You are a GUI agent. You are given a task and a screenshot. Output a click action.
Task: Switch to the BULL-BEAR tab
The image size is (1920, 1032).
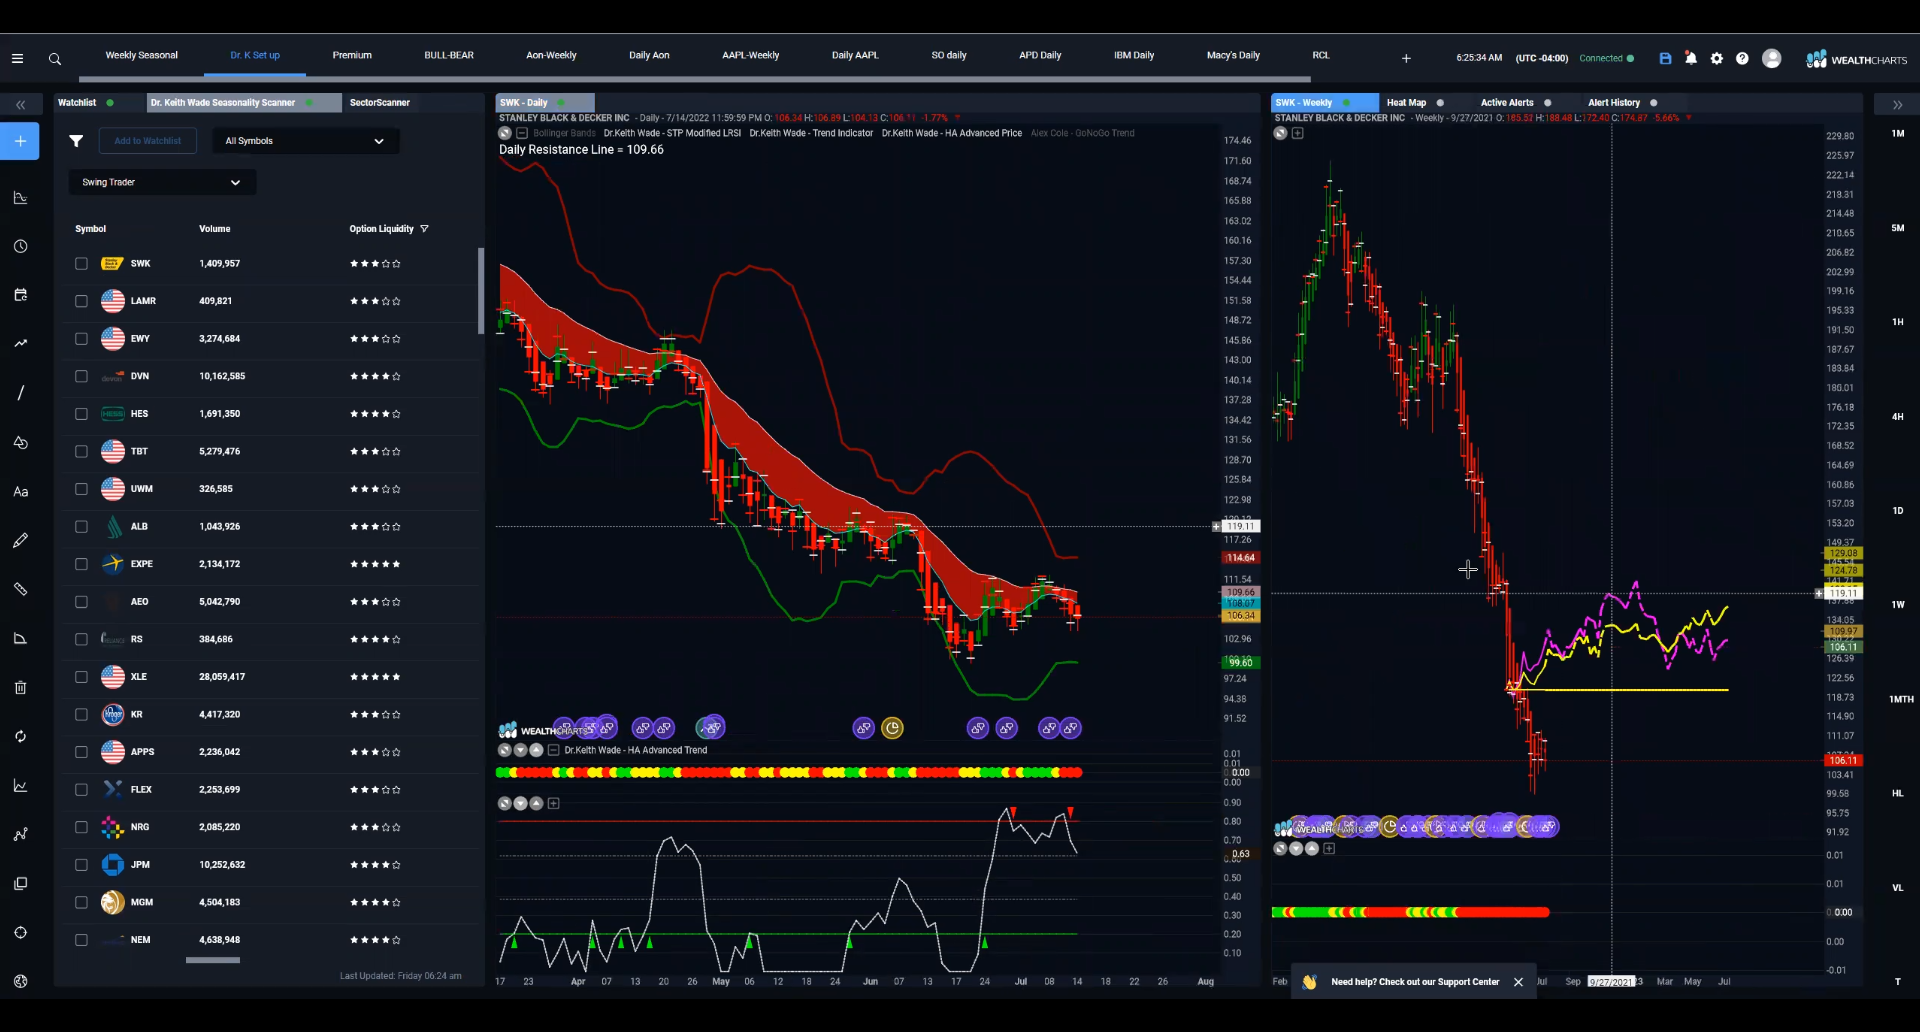[449, 55]
